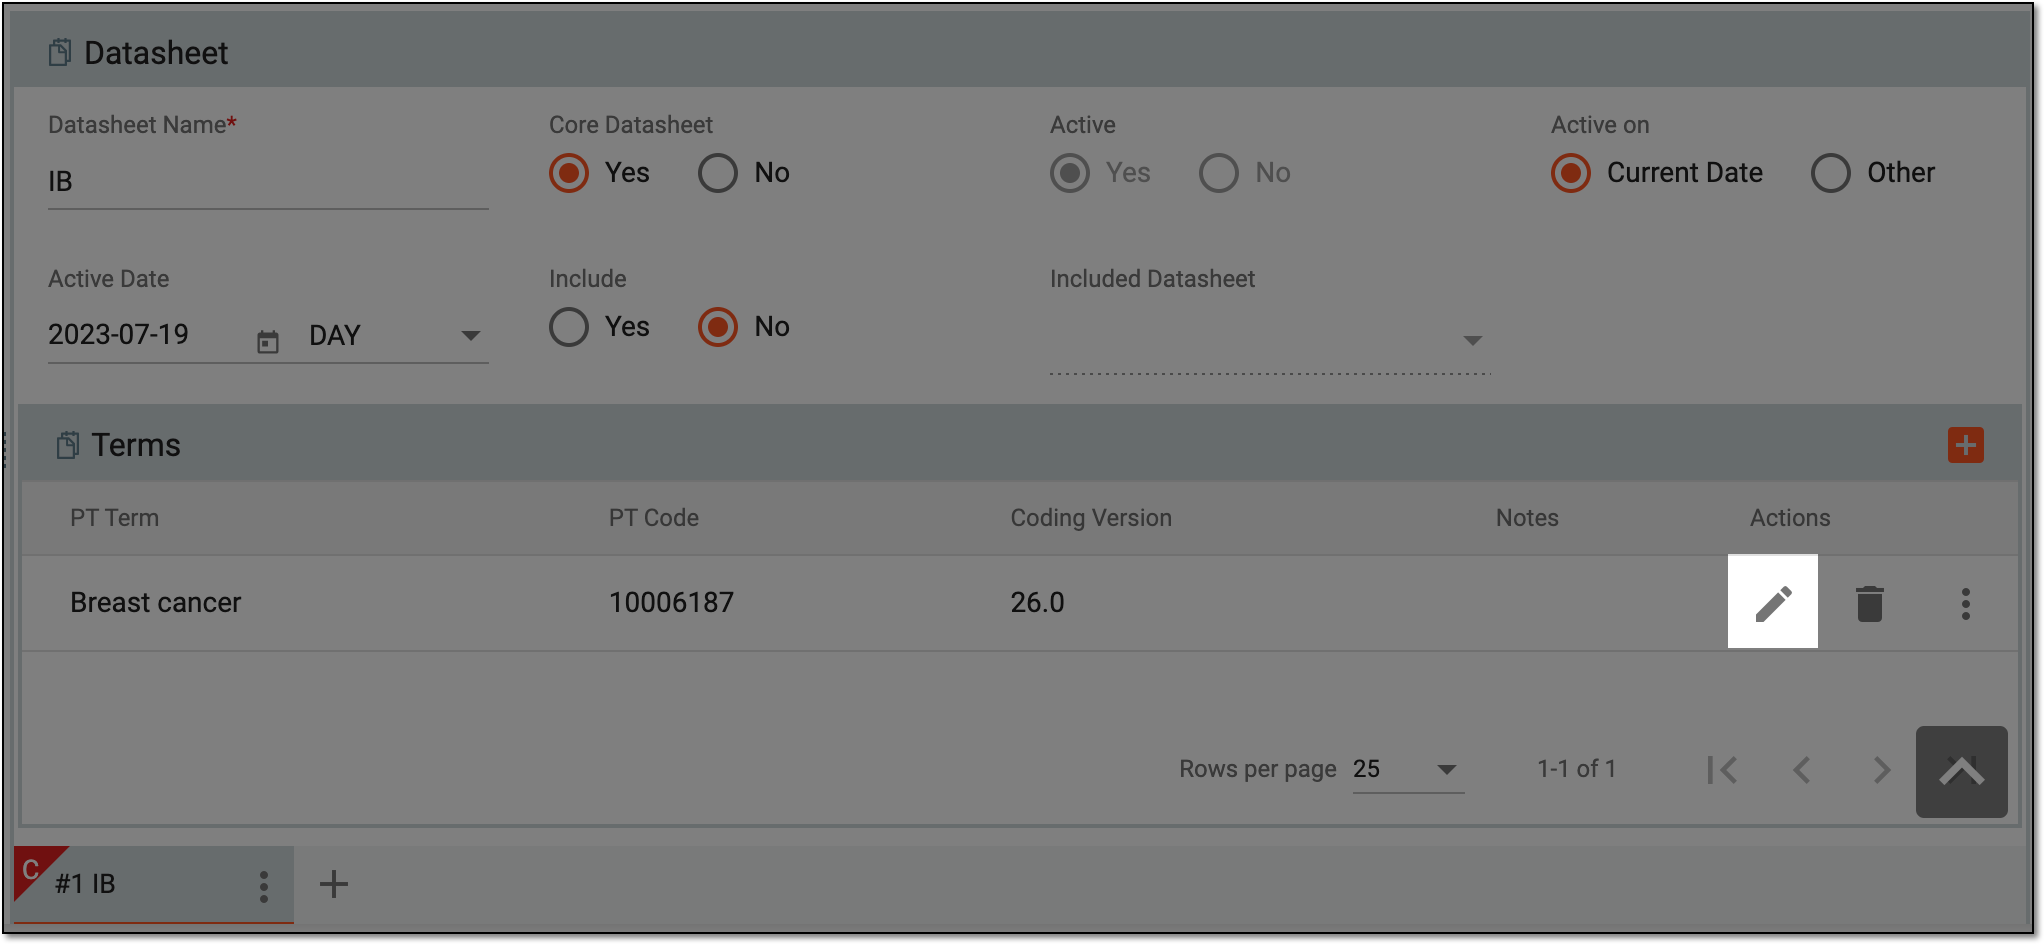Choose Other for Active on
Viewport: 2044px width, 944px height.
point(1831,173)
